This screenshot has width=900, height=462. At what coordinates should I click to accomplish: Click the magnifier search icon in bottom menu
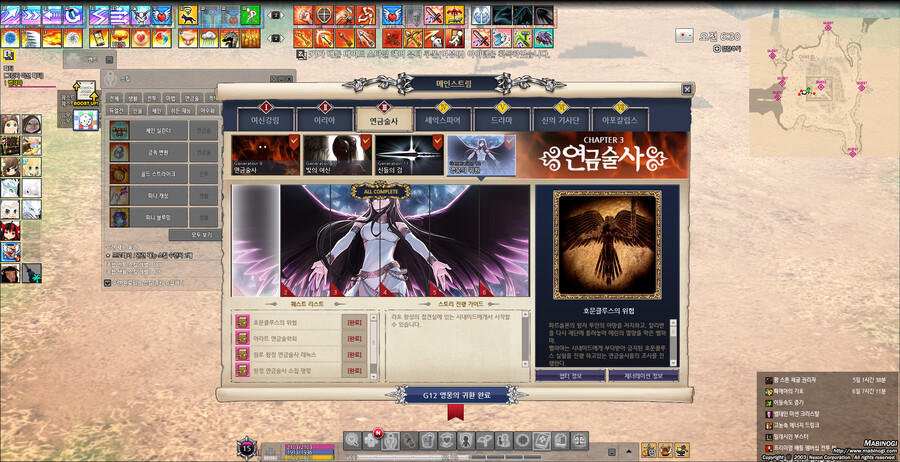(x=353, y=440)
